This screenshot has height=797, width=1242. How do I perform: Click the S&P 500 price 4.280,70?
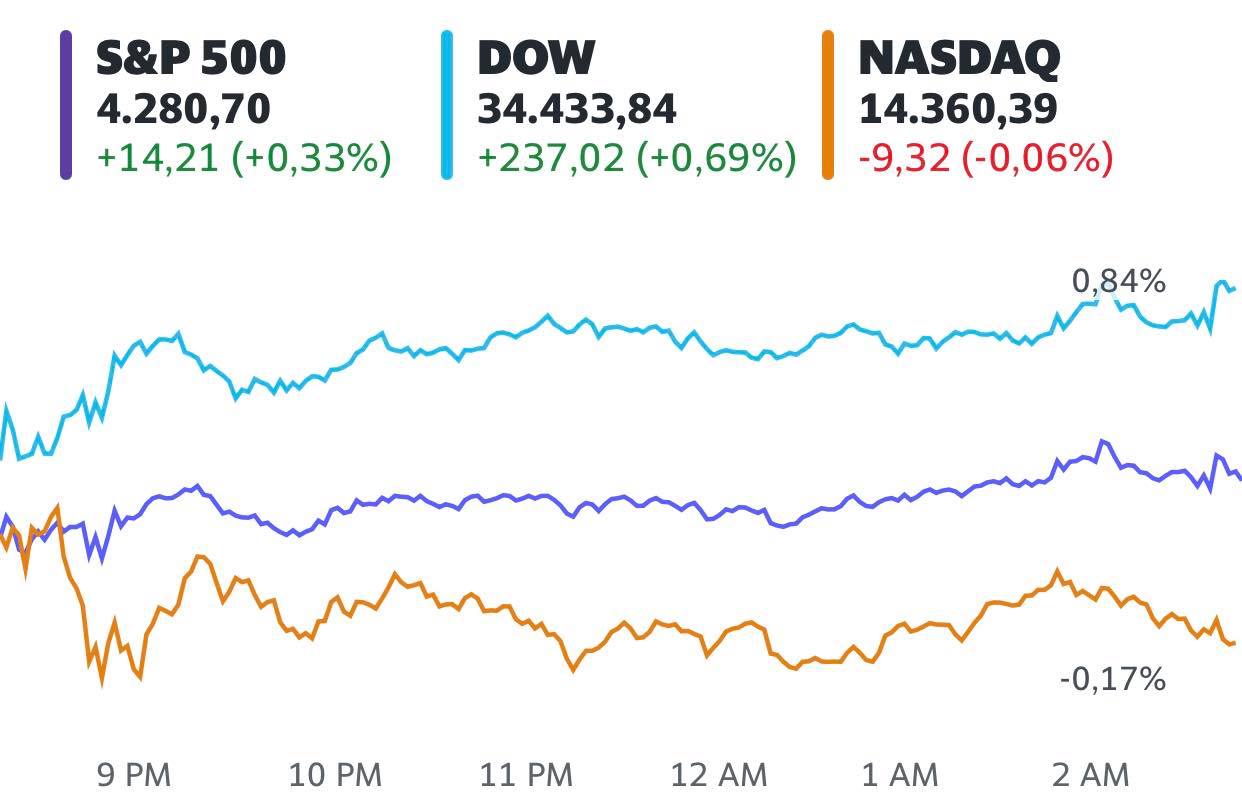pos(183,109)
